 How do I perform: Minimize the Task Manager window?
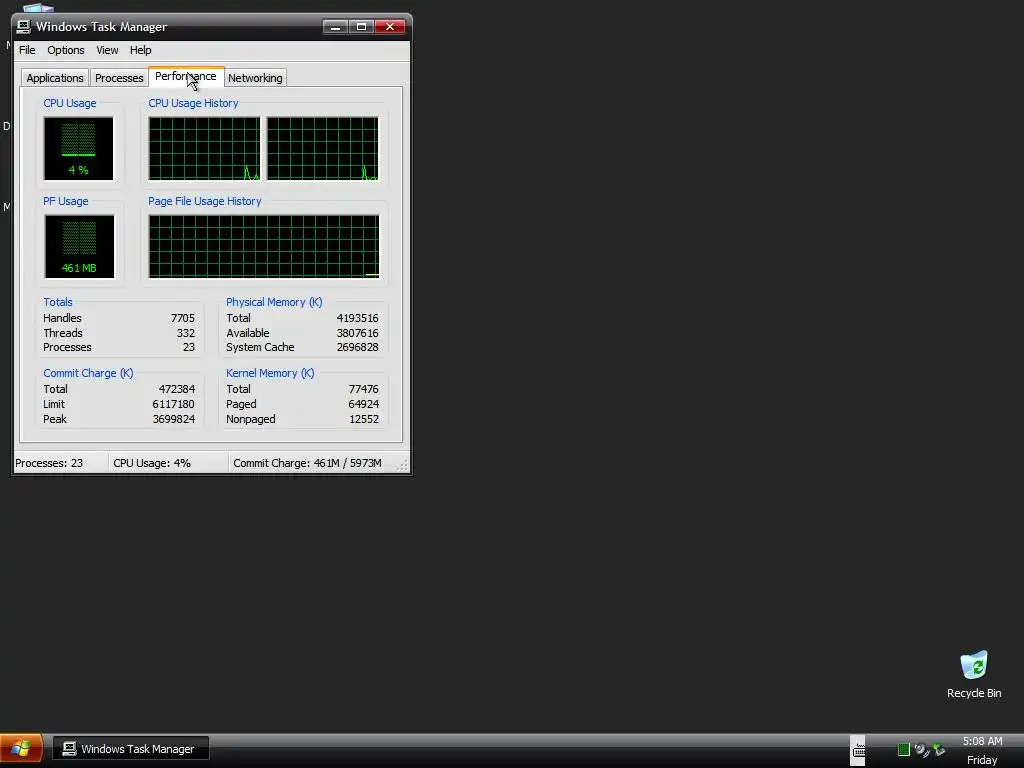tap(335, 27)
